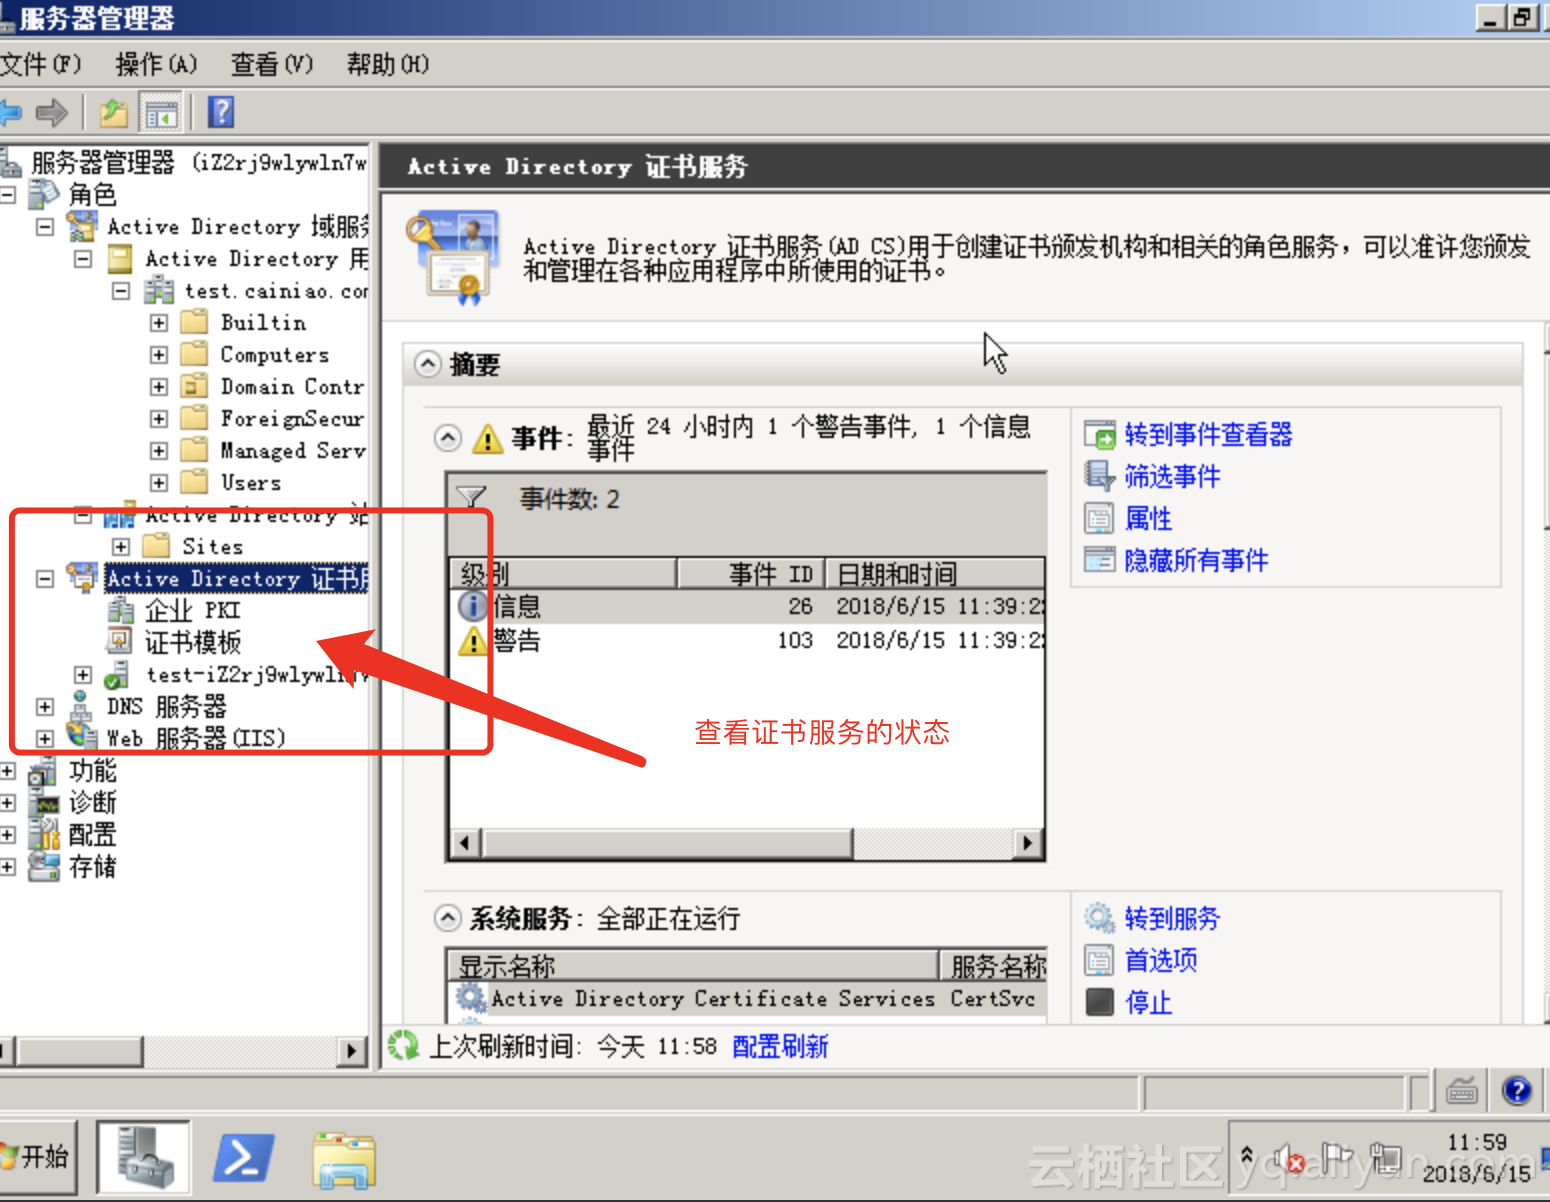Viewport: 1550px width, 1202px height.
Task: Click the DNS 服务器 role icon
Action: click(x=81, y=706)
